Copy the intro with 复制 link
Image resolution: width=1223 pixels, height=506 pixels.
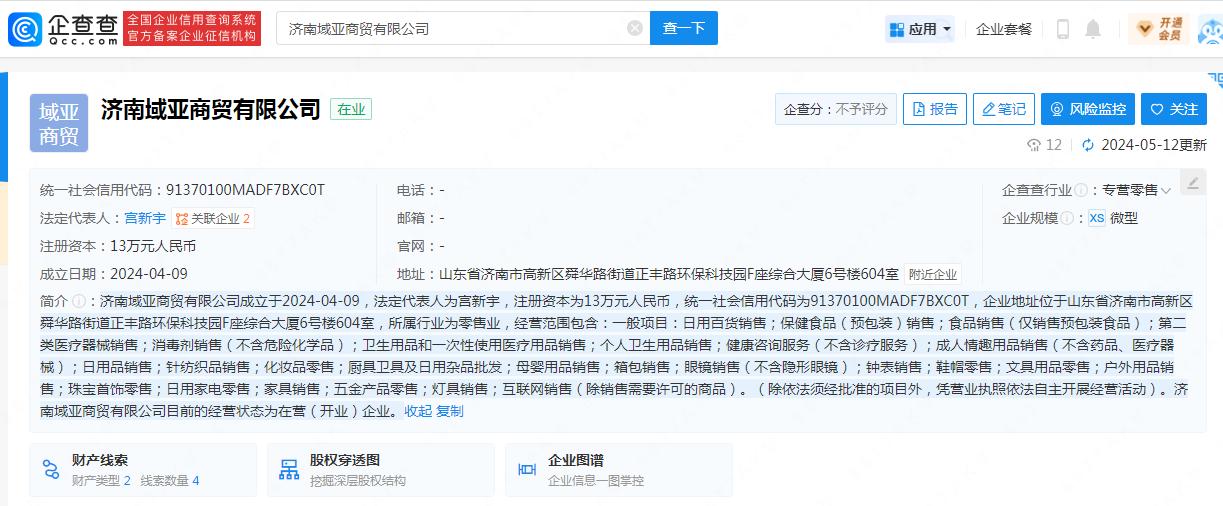[450, 411]
